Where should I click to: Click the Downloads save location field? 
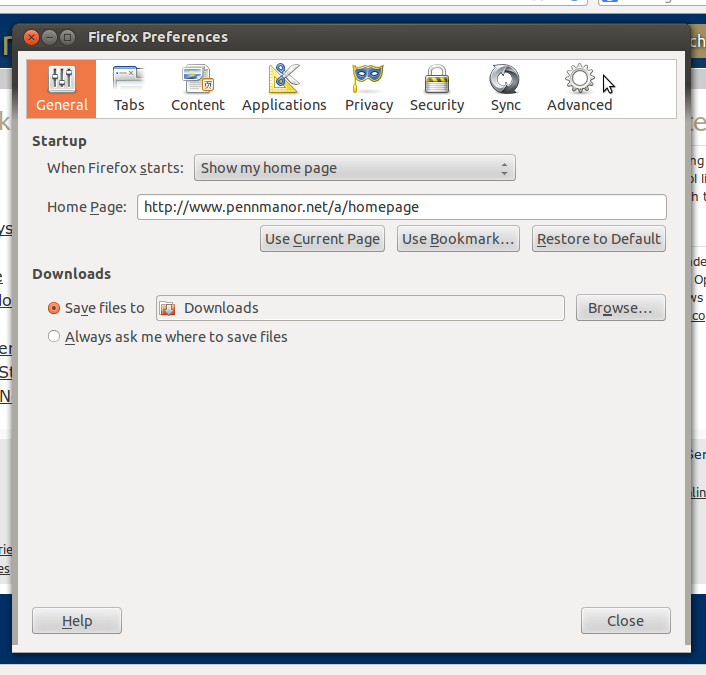[x=360, y=308]
